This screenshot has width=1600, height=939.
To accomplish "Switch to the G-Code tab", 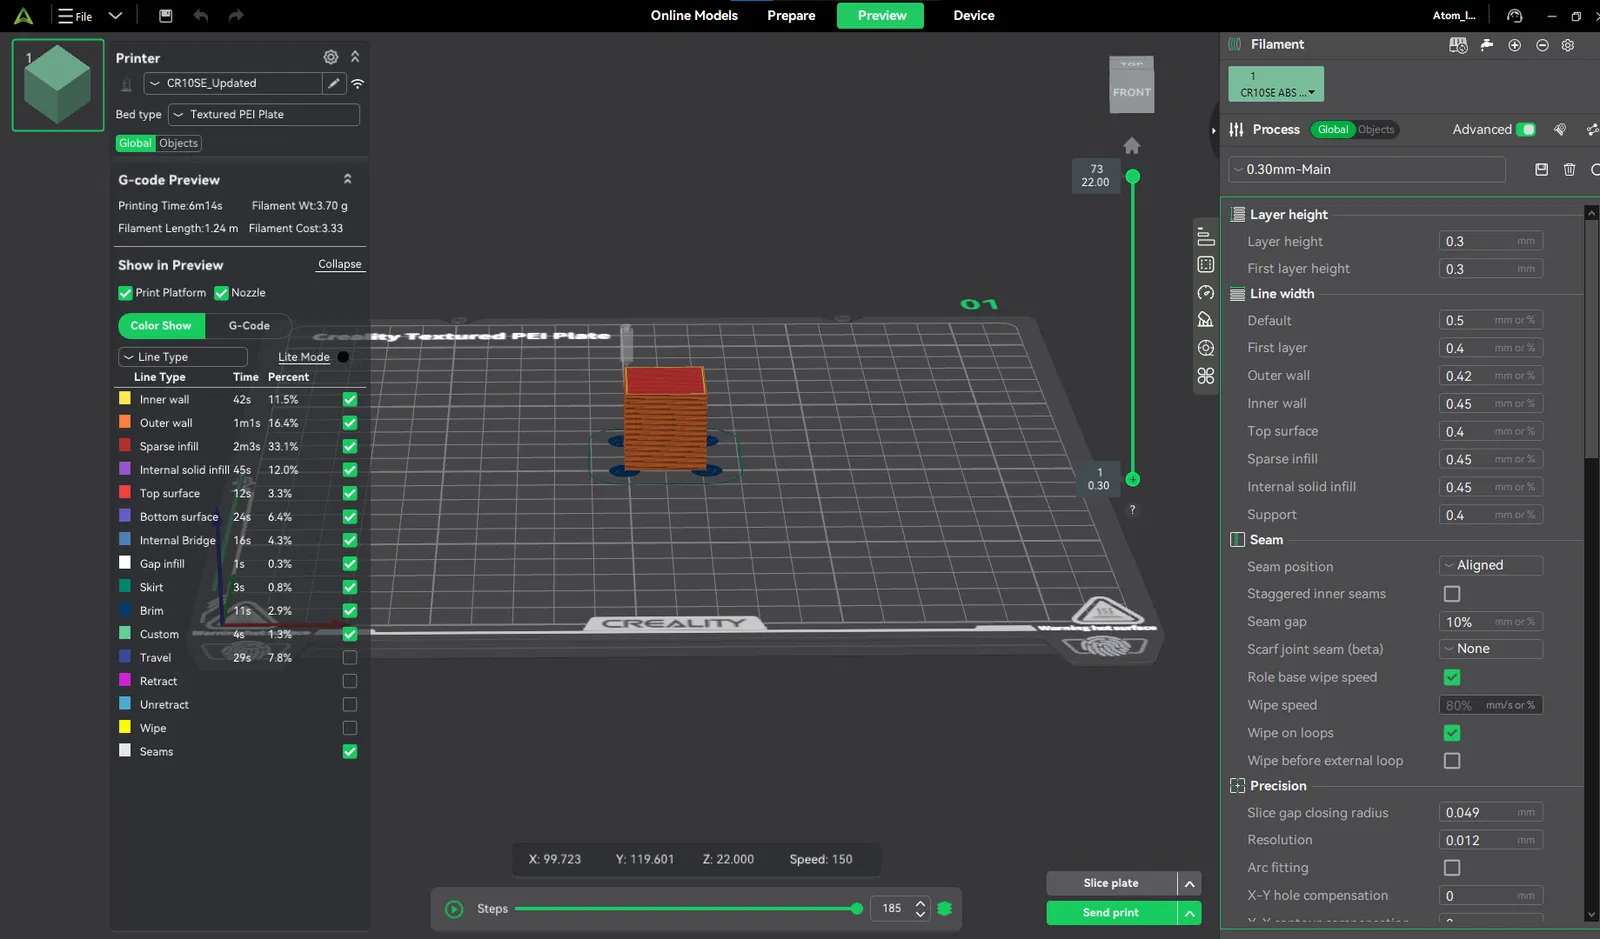I will 249,326.
